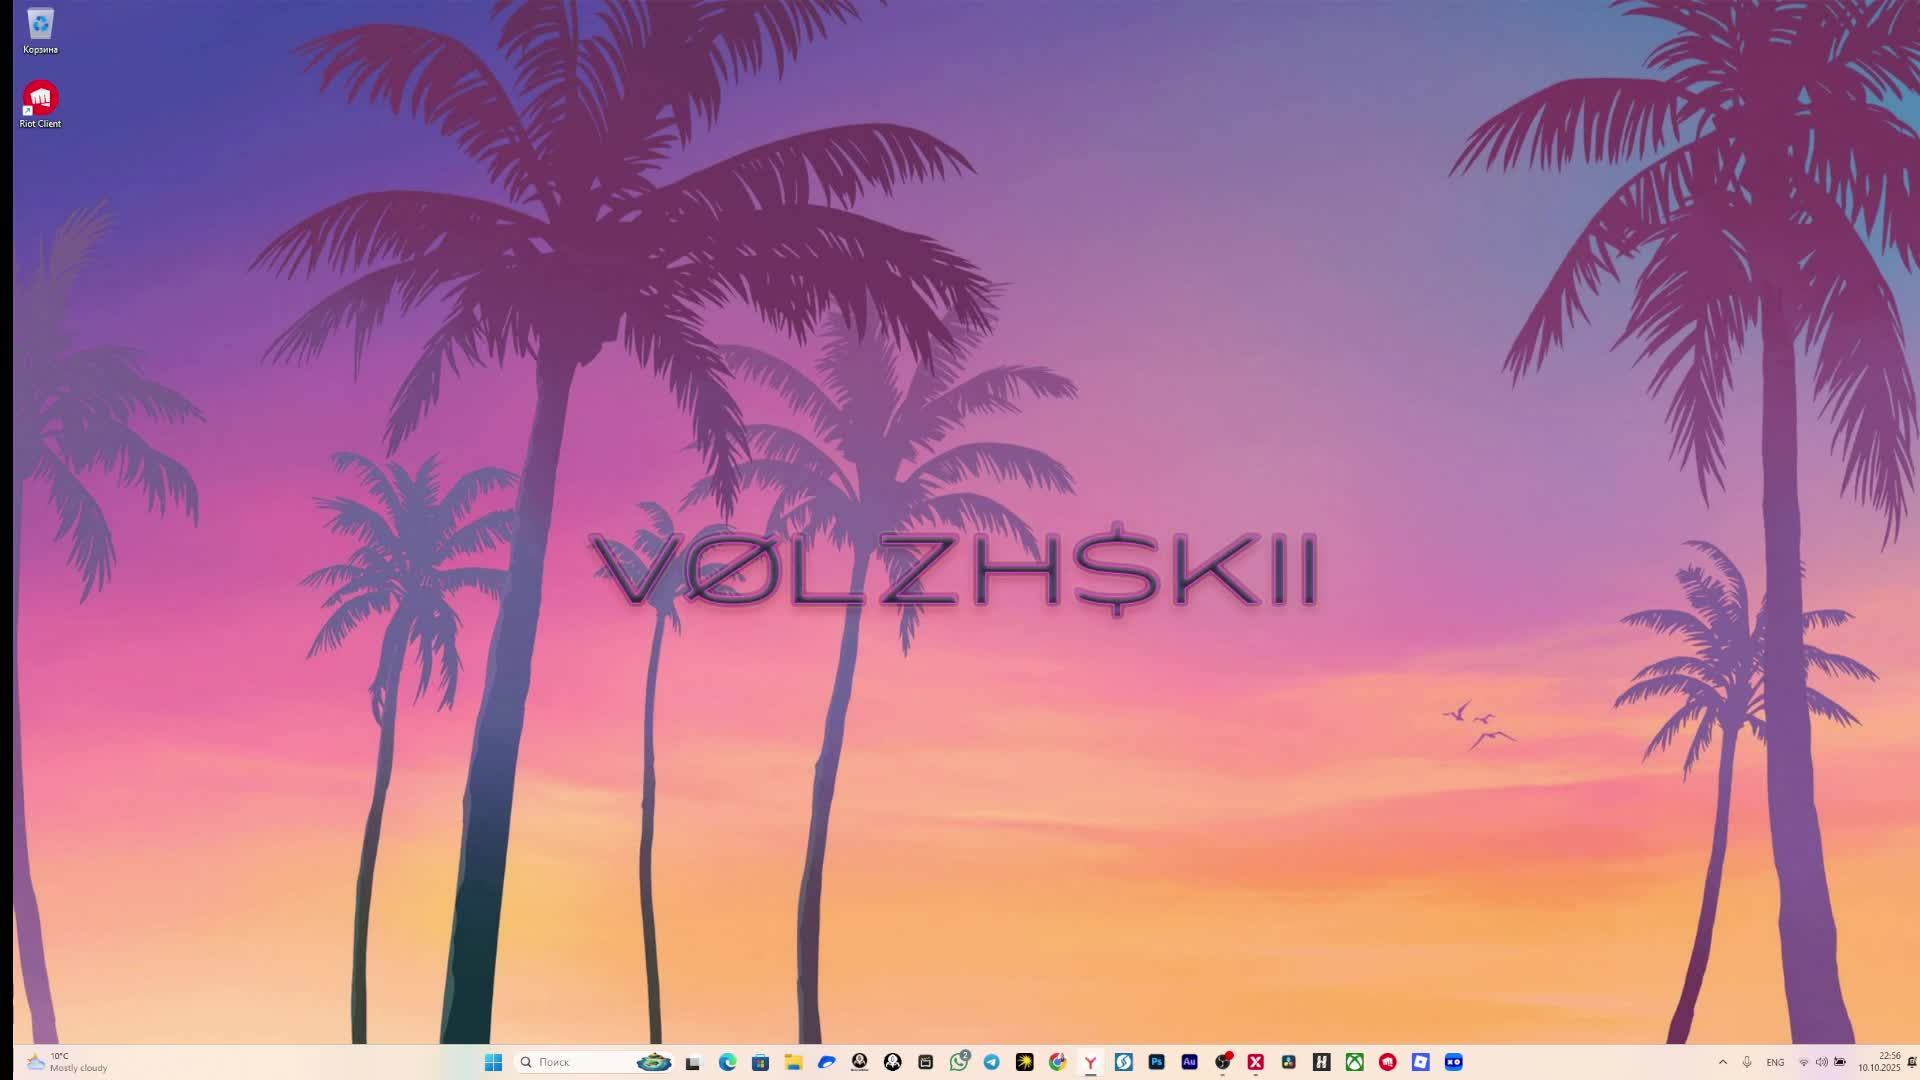Open Microsoft Edge from the taskbar
Image resolution: width=1920 pixels, height=1080 pixels.
(x=727, y=1062)
